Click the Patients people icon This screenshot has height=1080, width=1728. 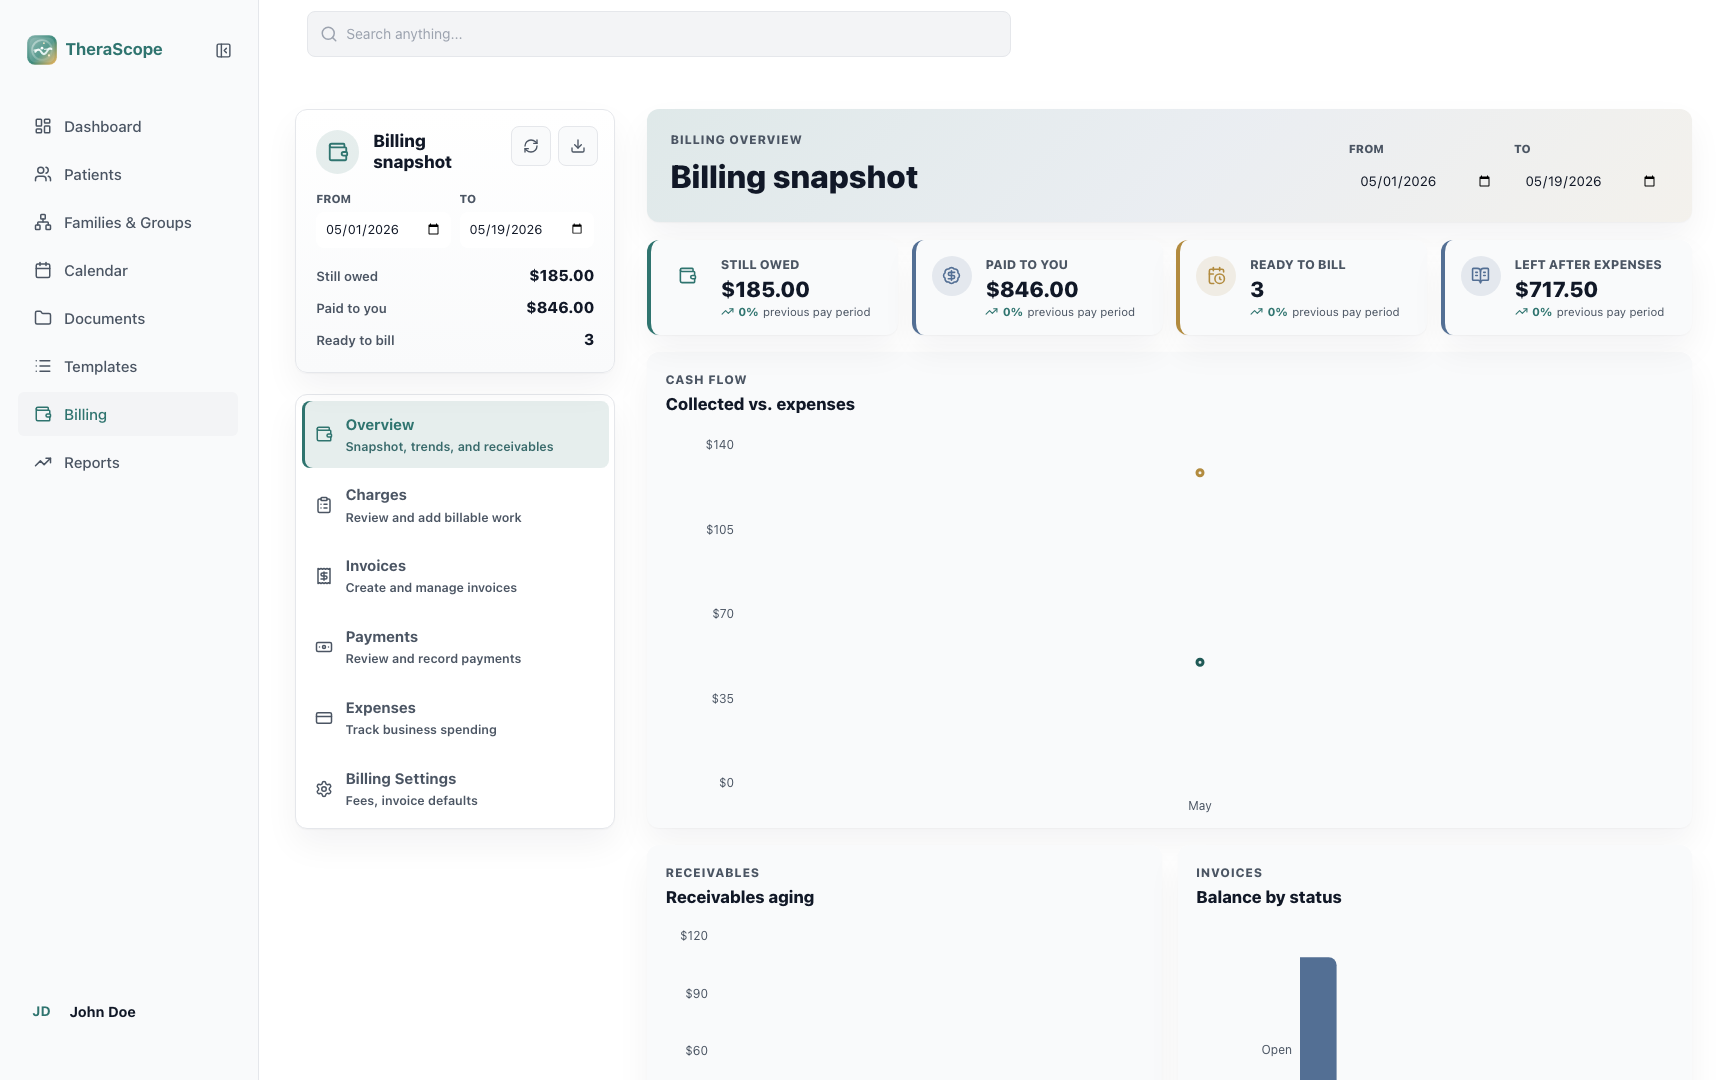click(x=43, y=174)
